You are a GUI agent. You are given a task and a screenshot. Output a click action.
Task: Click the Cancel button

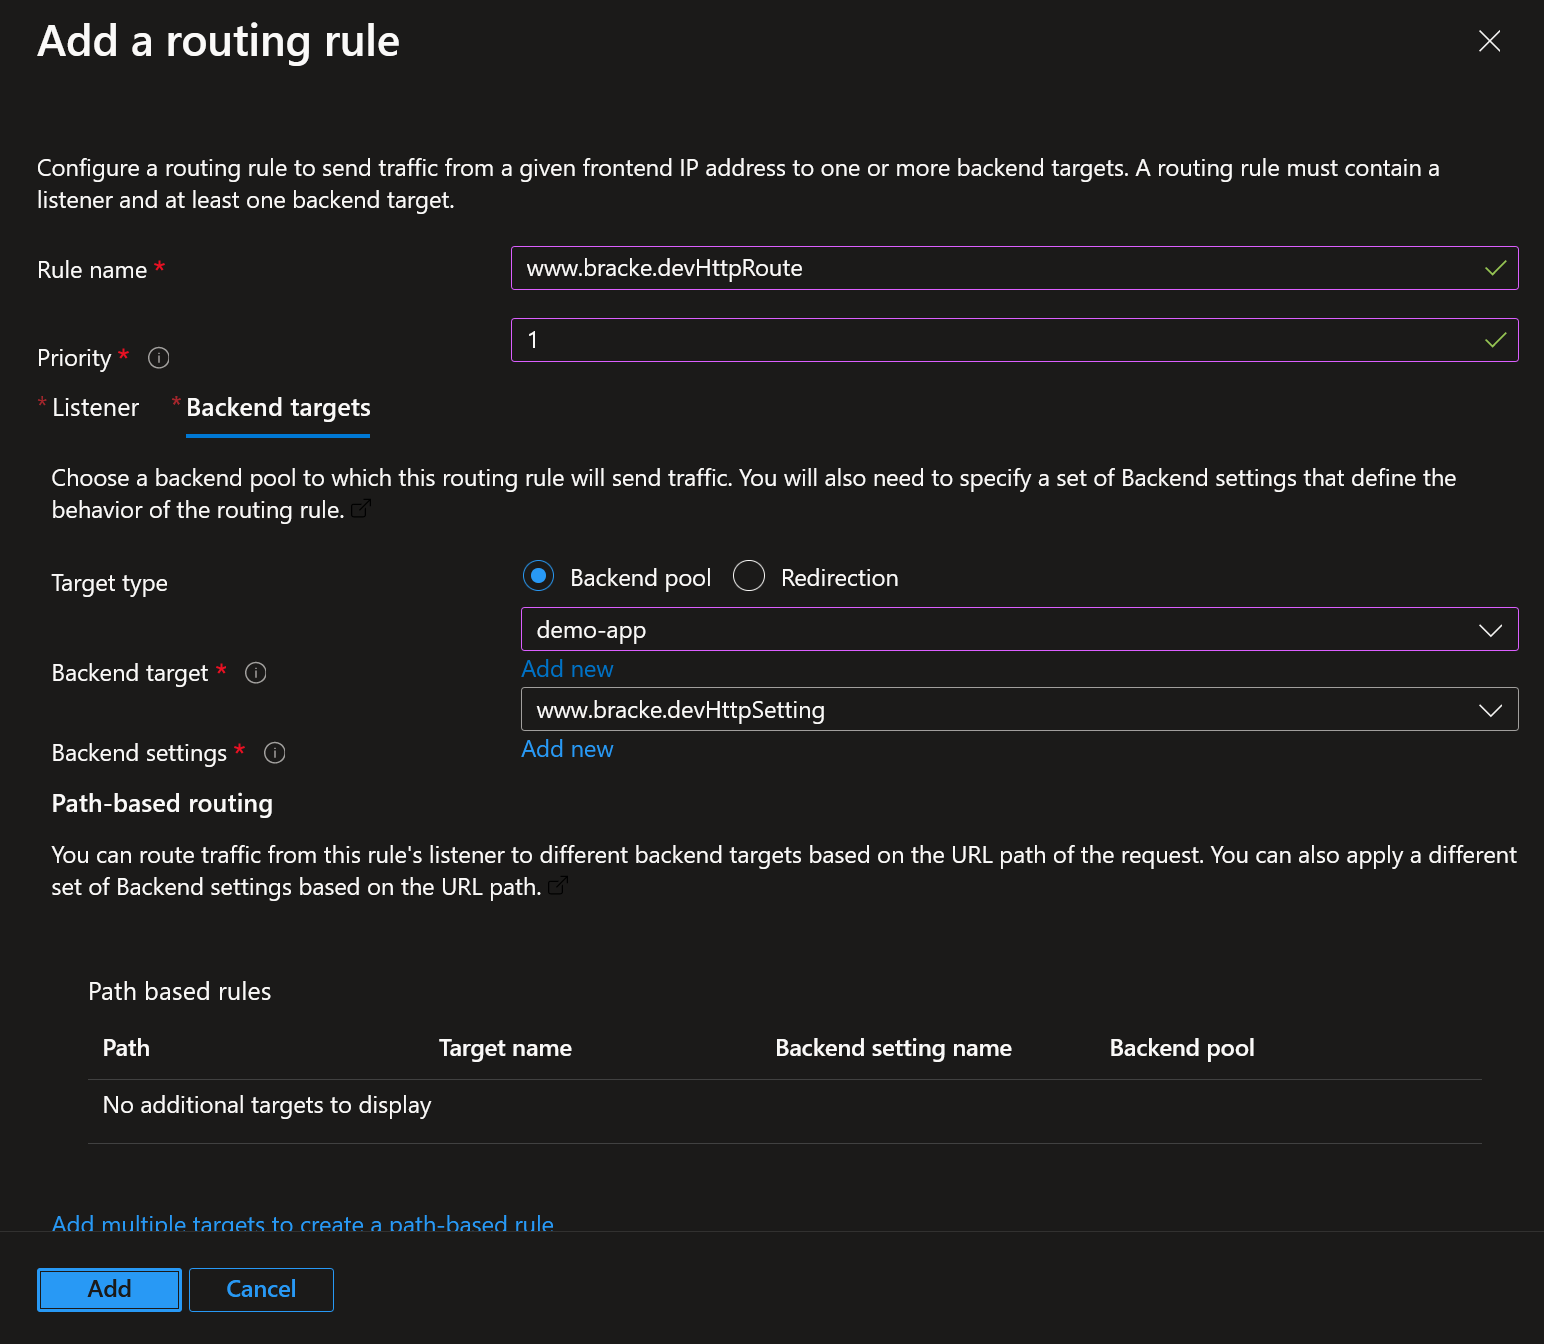[x=261, y=1289]
